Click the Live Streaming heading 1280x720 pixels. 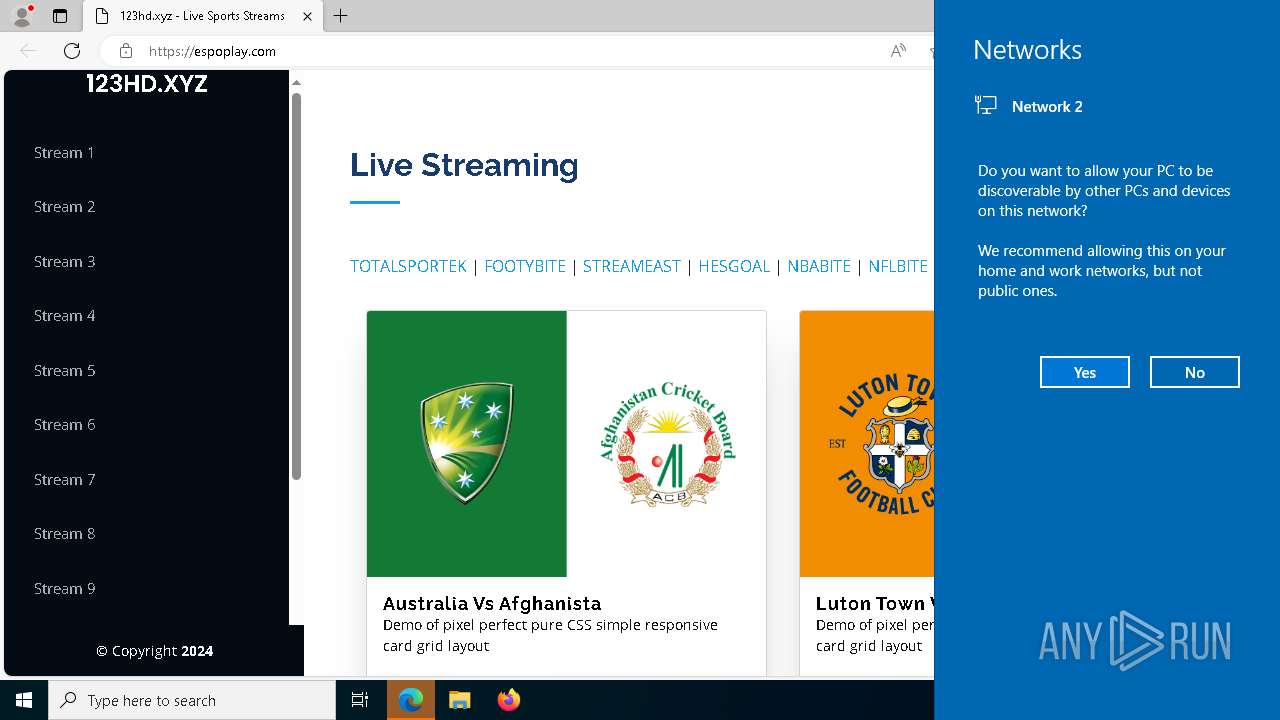464,165
